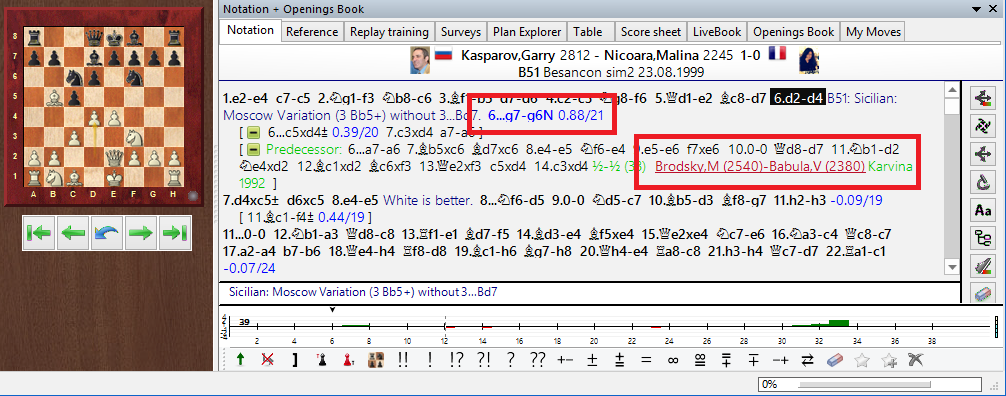Jump to the start of the game

click(x=39, y=234)
